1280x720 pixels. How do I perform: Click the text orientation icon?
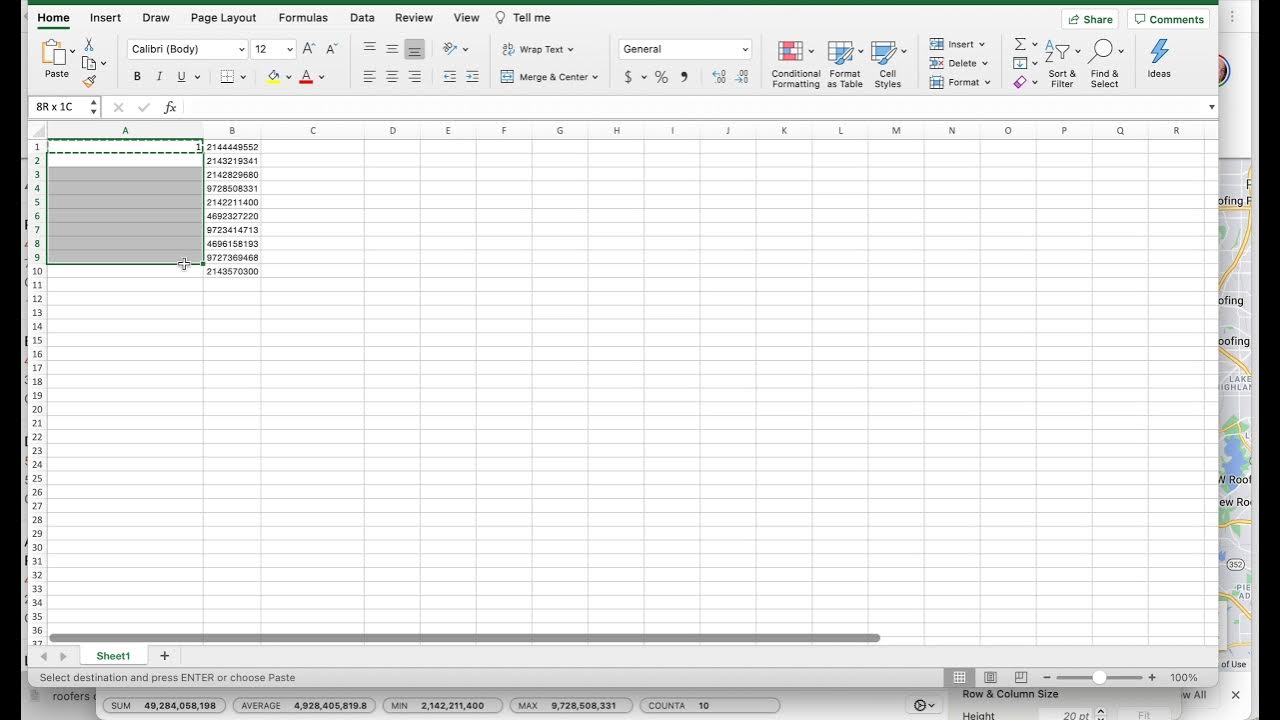tap(450, 49)
